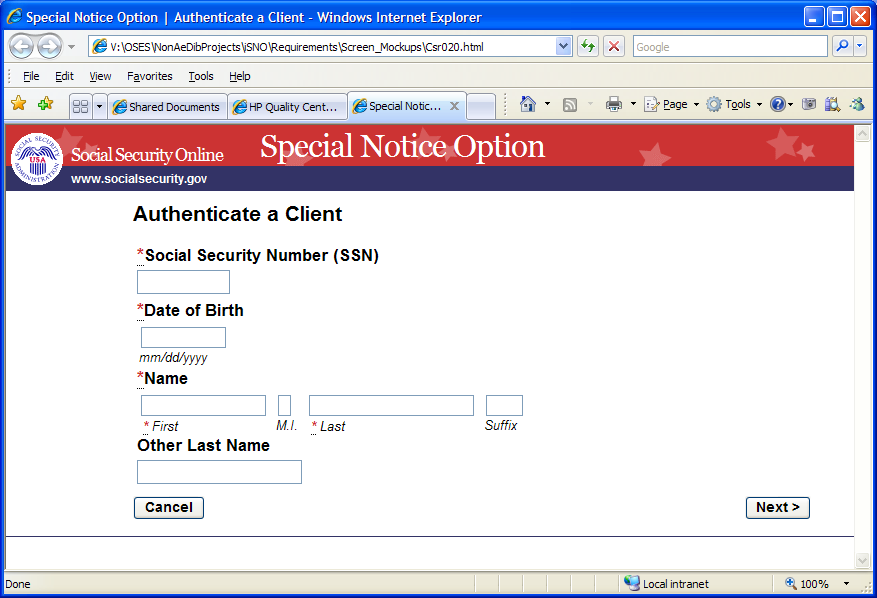Click the Date of Birth input field
Viewport: 877px width, 598px height.
pos(183,337)
